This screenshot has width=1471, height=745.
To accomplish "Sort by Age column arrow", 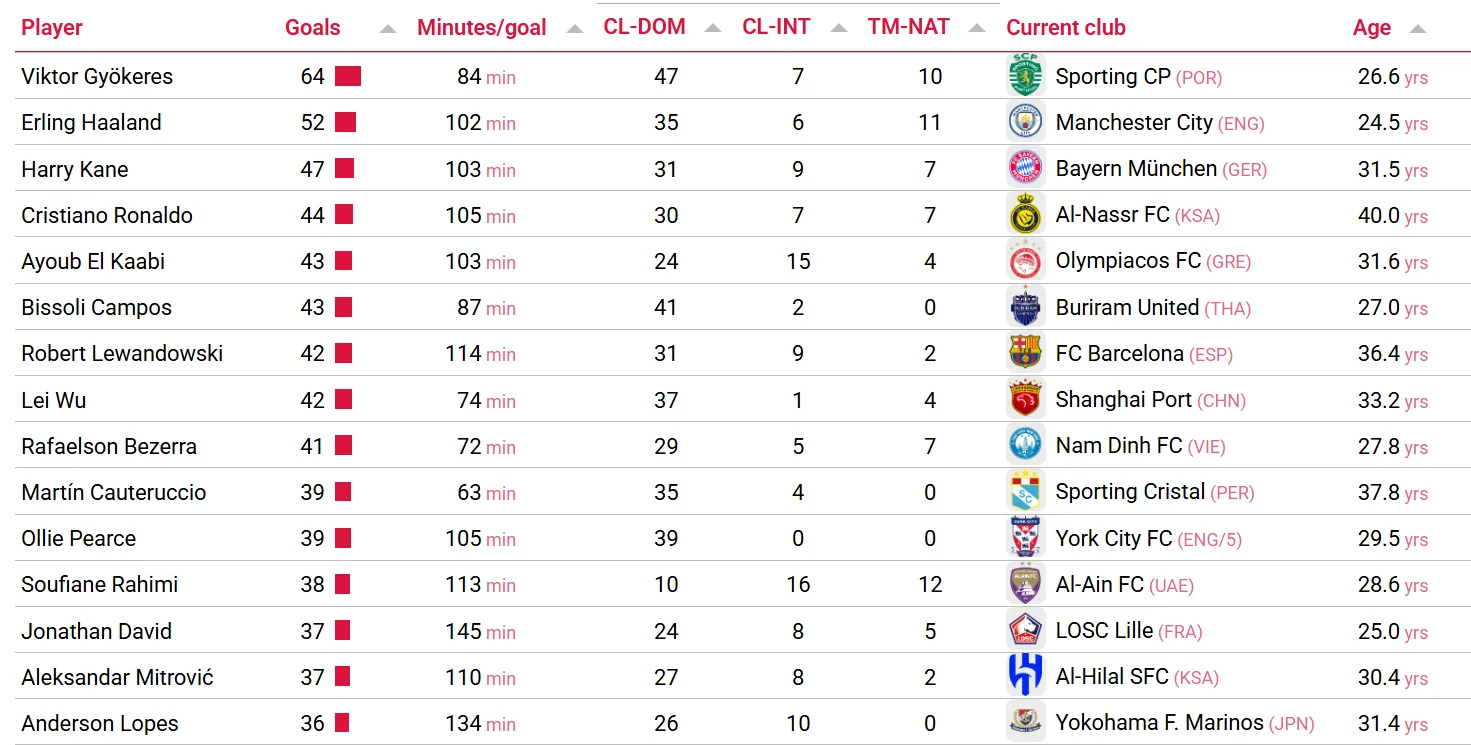I will [x=1417, y=29].
